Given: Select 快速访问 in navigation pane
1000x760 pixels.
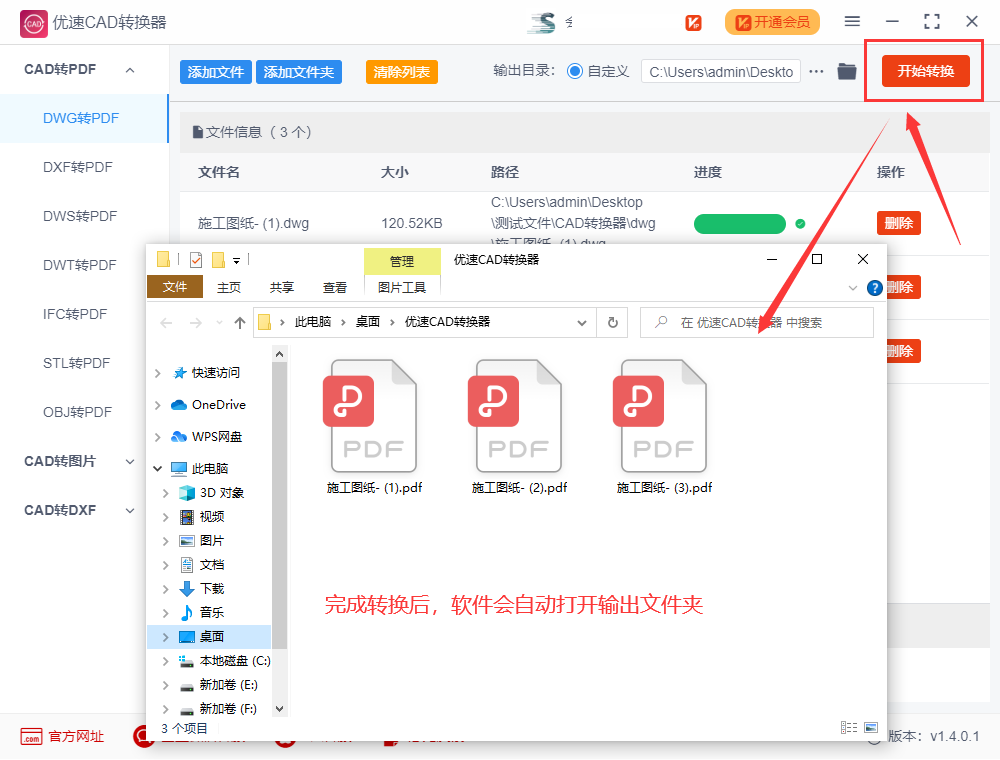Looking at the screenshot, I should (x=216, y=373).
